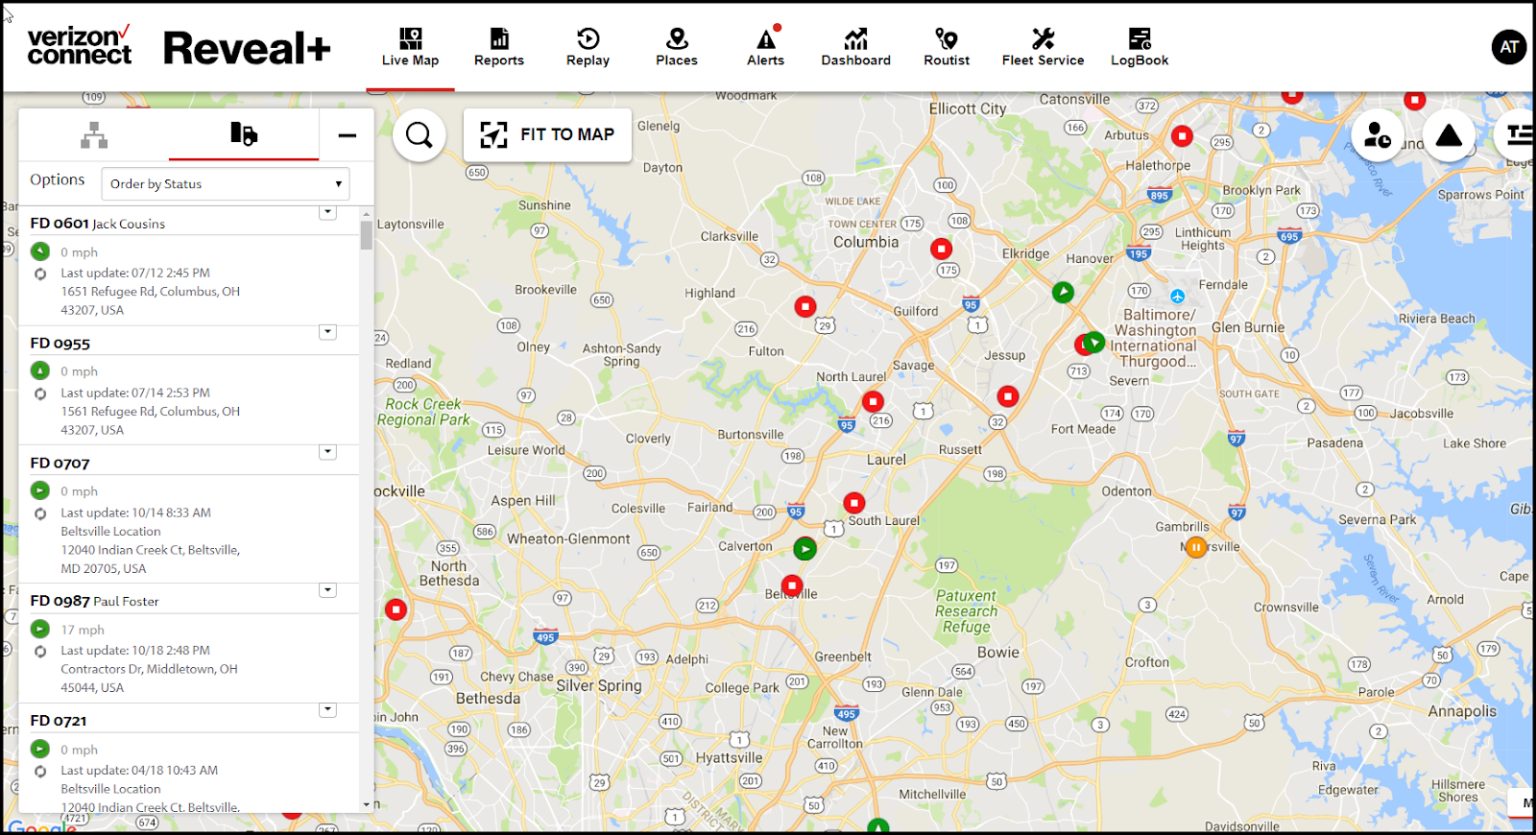This screenshot has width=1536, height=835.
Task: Show driver status from the map controls
Action: [x=1377, y=135]
